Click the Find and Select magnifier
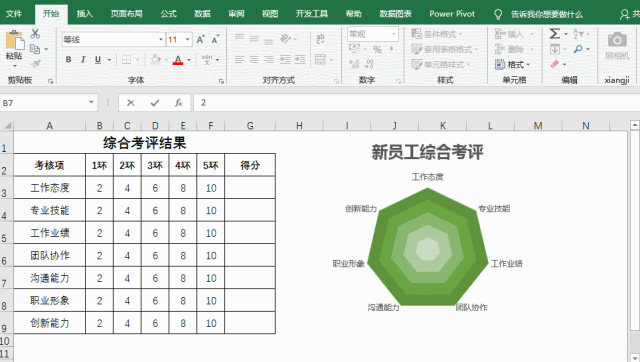The height and width of the screenshot is (362, 640). (578, 49)
